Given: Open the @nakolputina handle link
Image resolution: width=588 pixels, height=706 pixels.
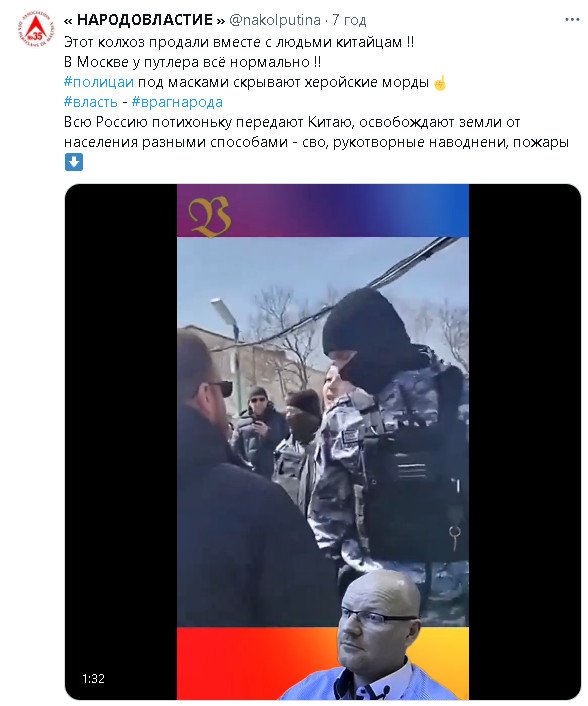Looking at the screenshot, I should (275, 20).
